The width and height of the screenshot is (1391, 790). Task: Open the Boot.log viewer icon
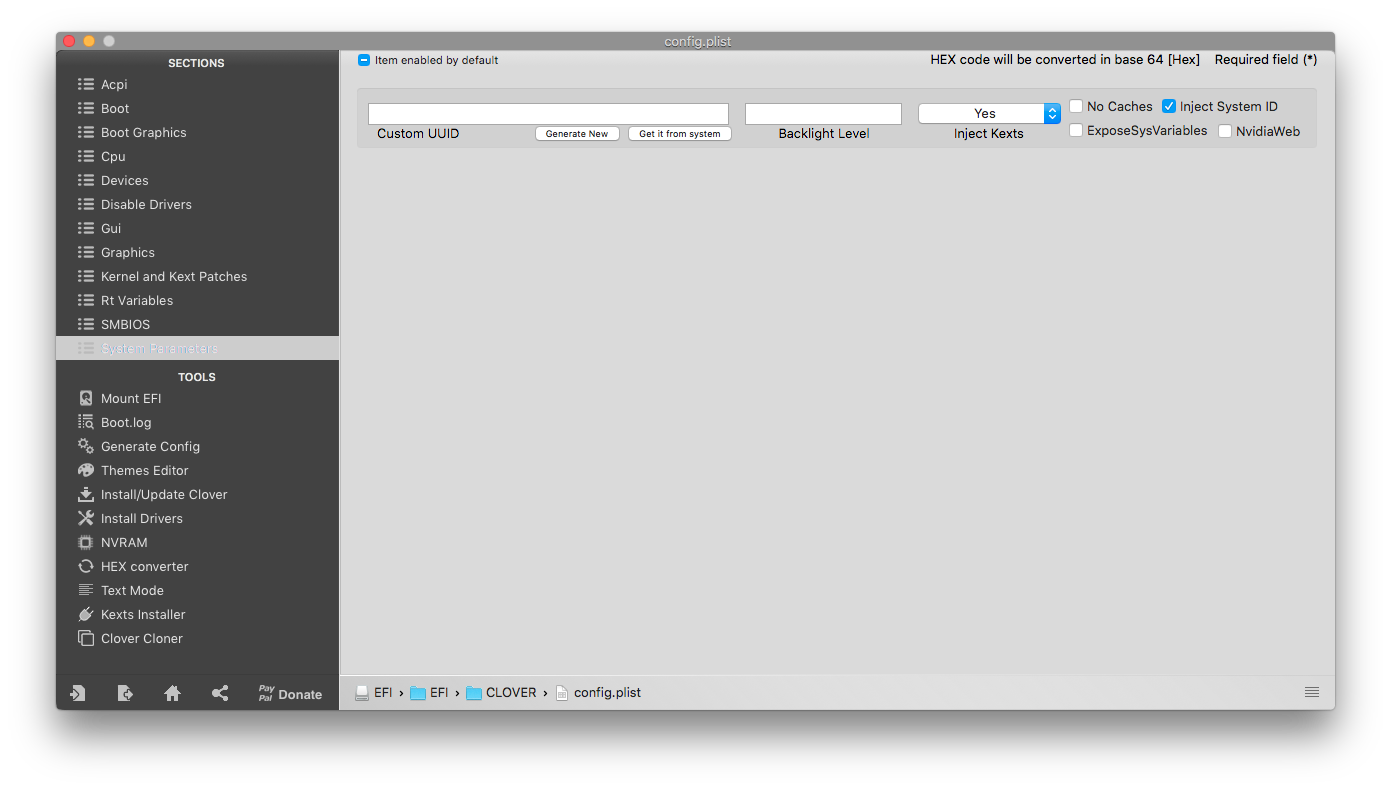86,422
